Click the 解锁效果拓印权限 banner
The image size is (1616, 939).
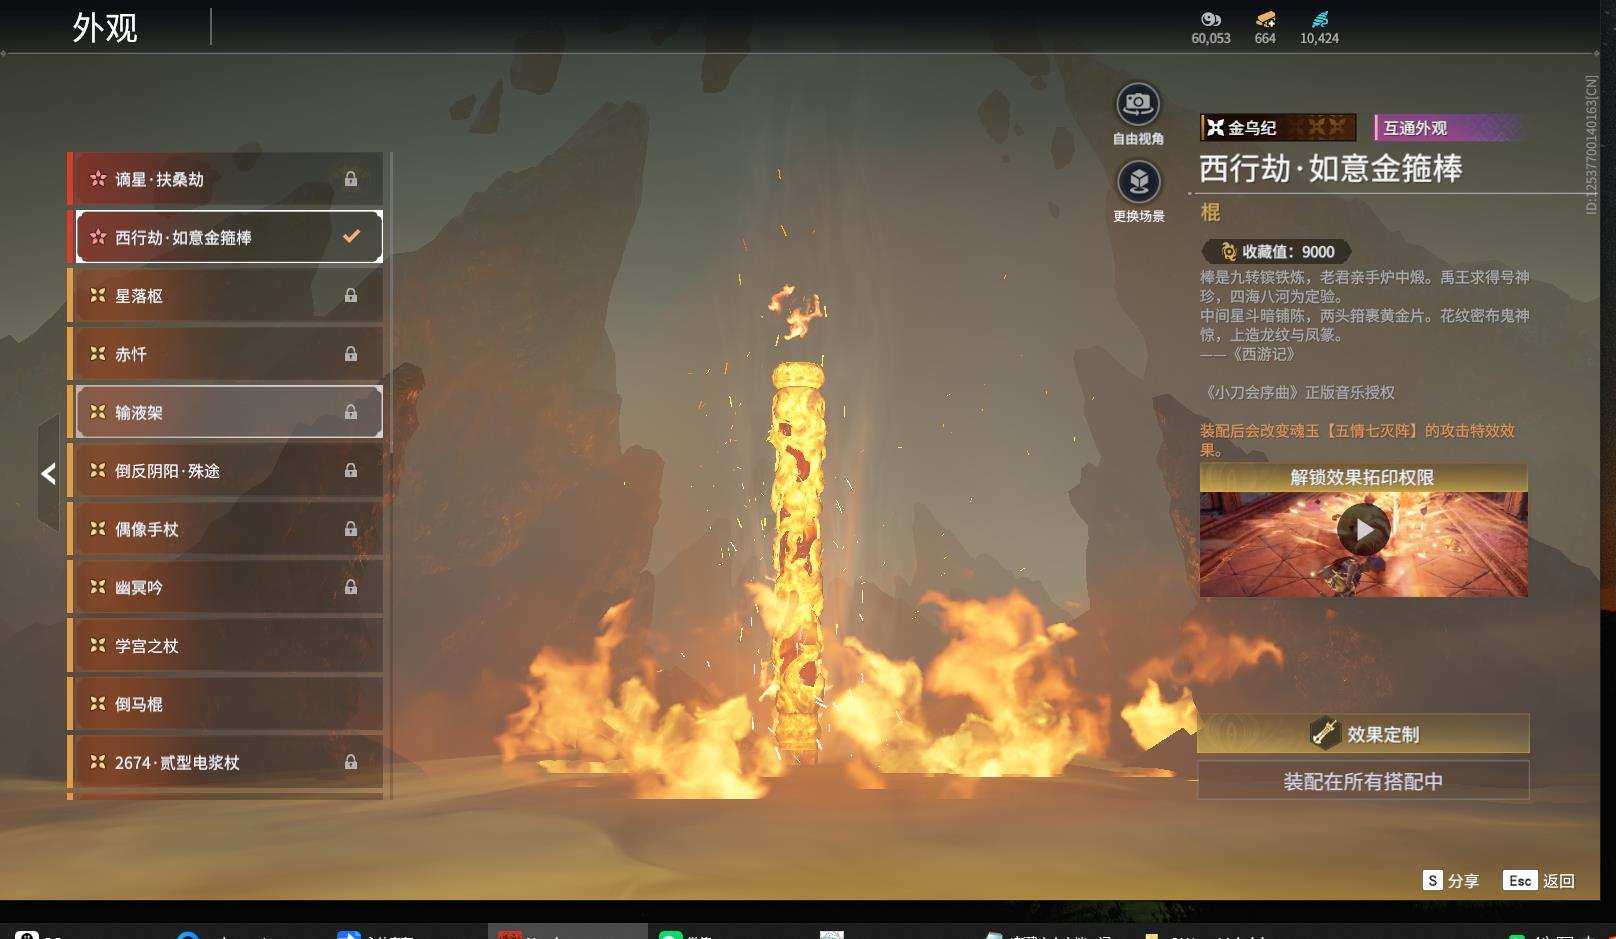(x=1363, y=477)
